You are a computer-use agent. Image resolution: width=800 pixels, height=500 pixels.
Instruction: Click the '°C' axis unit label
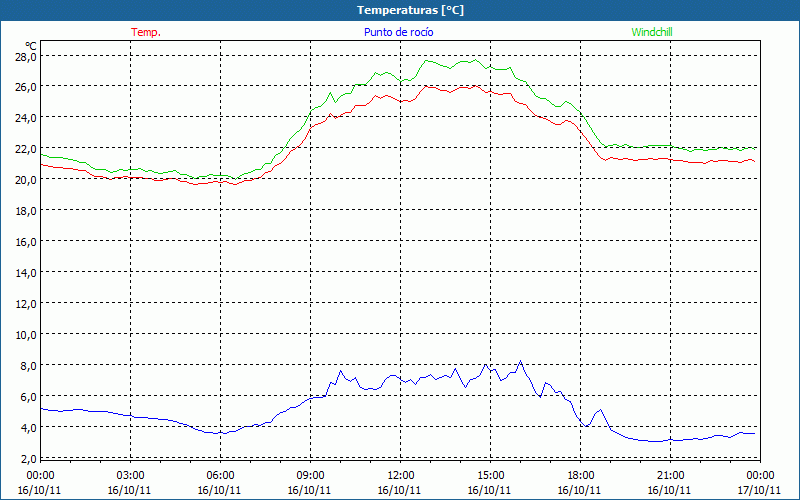pos(31,46)
